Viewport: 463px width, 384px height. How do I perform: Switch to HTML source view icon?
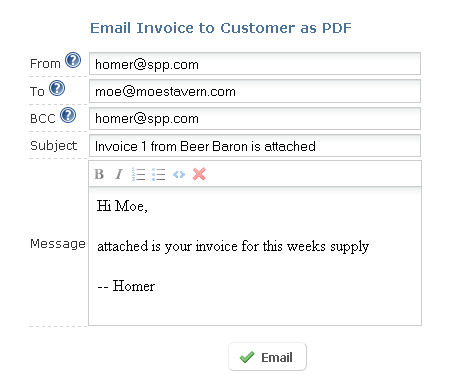(x=179, y=174)
